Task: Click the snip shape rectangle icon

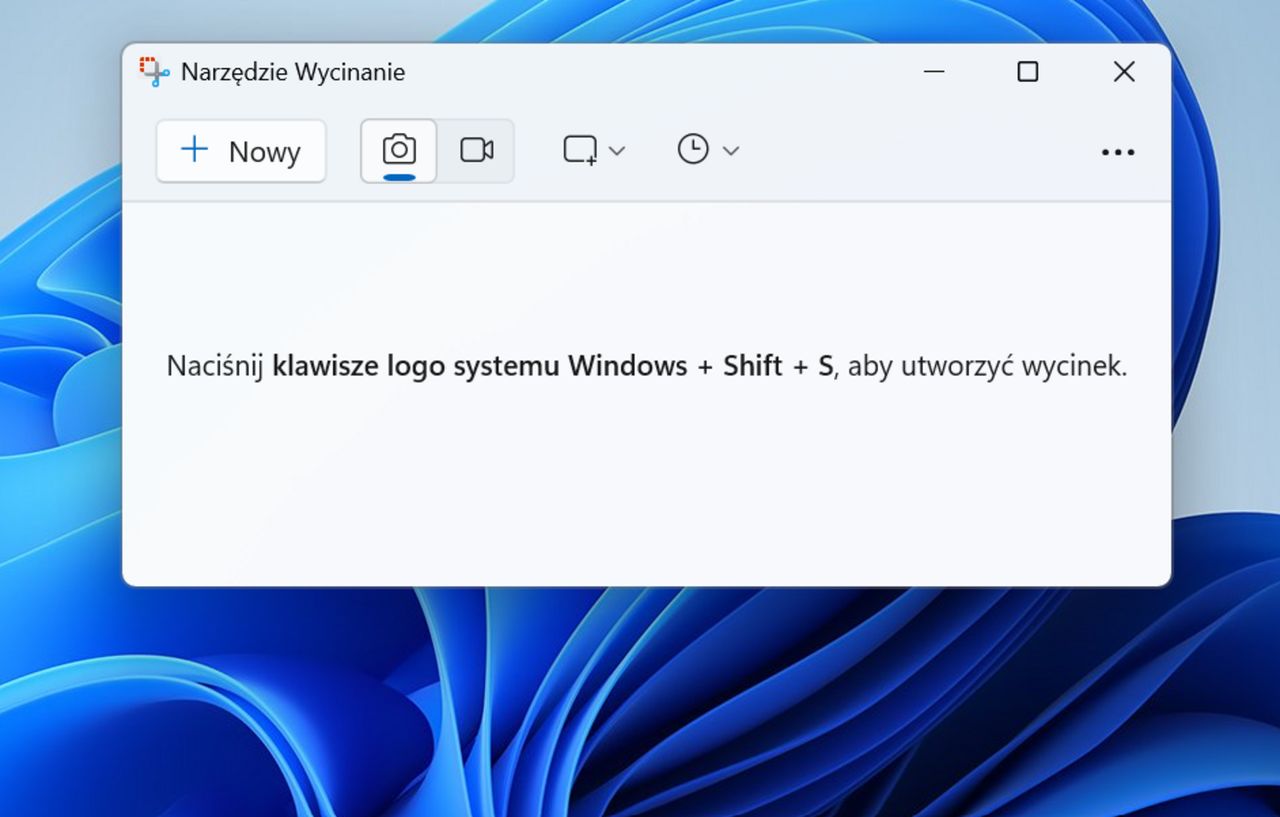Action: click(x=580, y=149)
